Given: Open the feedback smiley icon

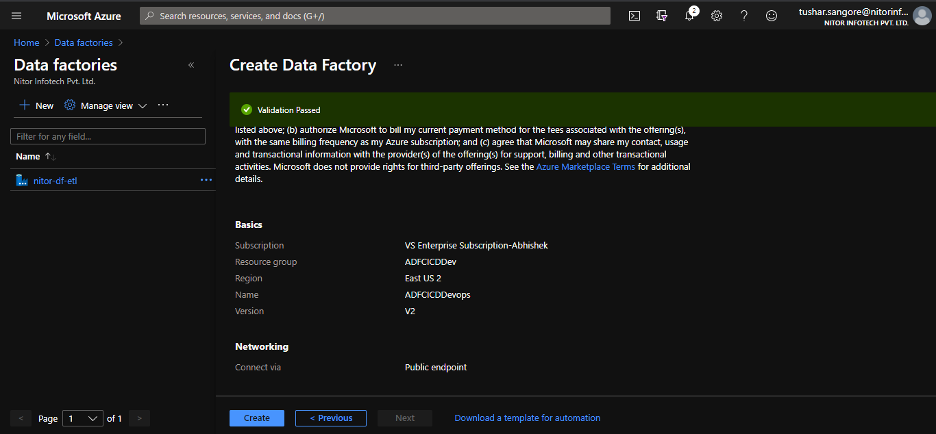Looking at the screenshot, I should 771,16.
